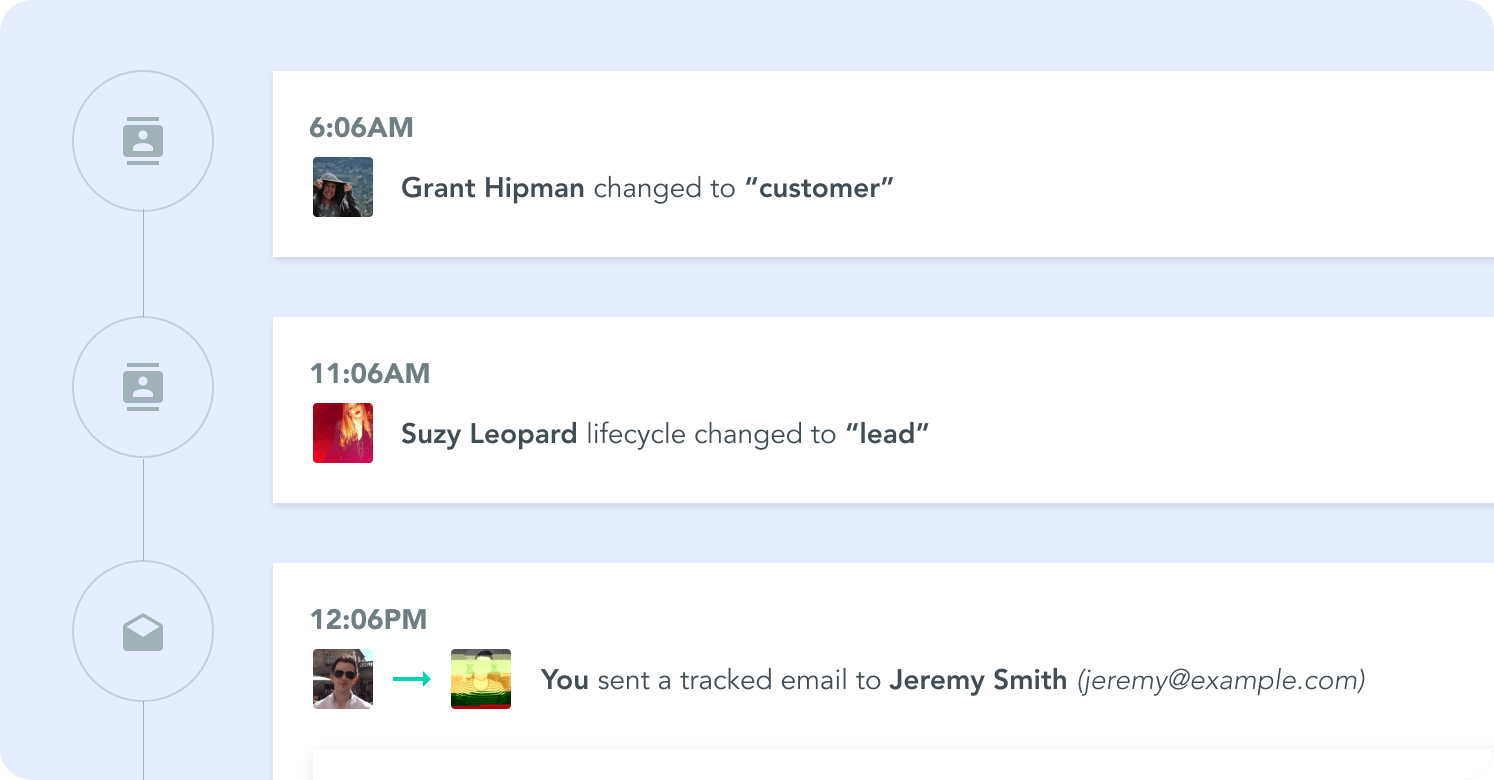Click the "You" sender name

[564, 680]
